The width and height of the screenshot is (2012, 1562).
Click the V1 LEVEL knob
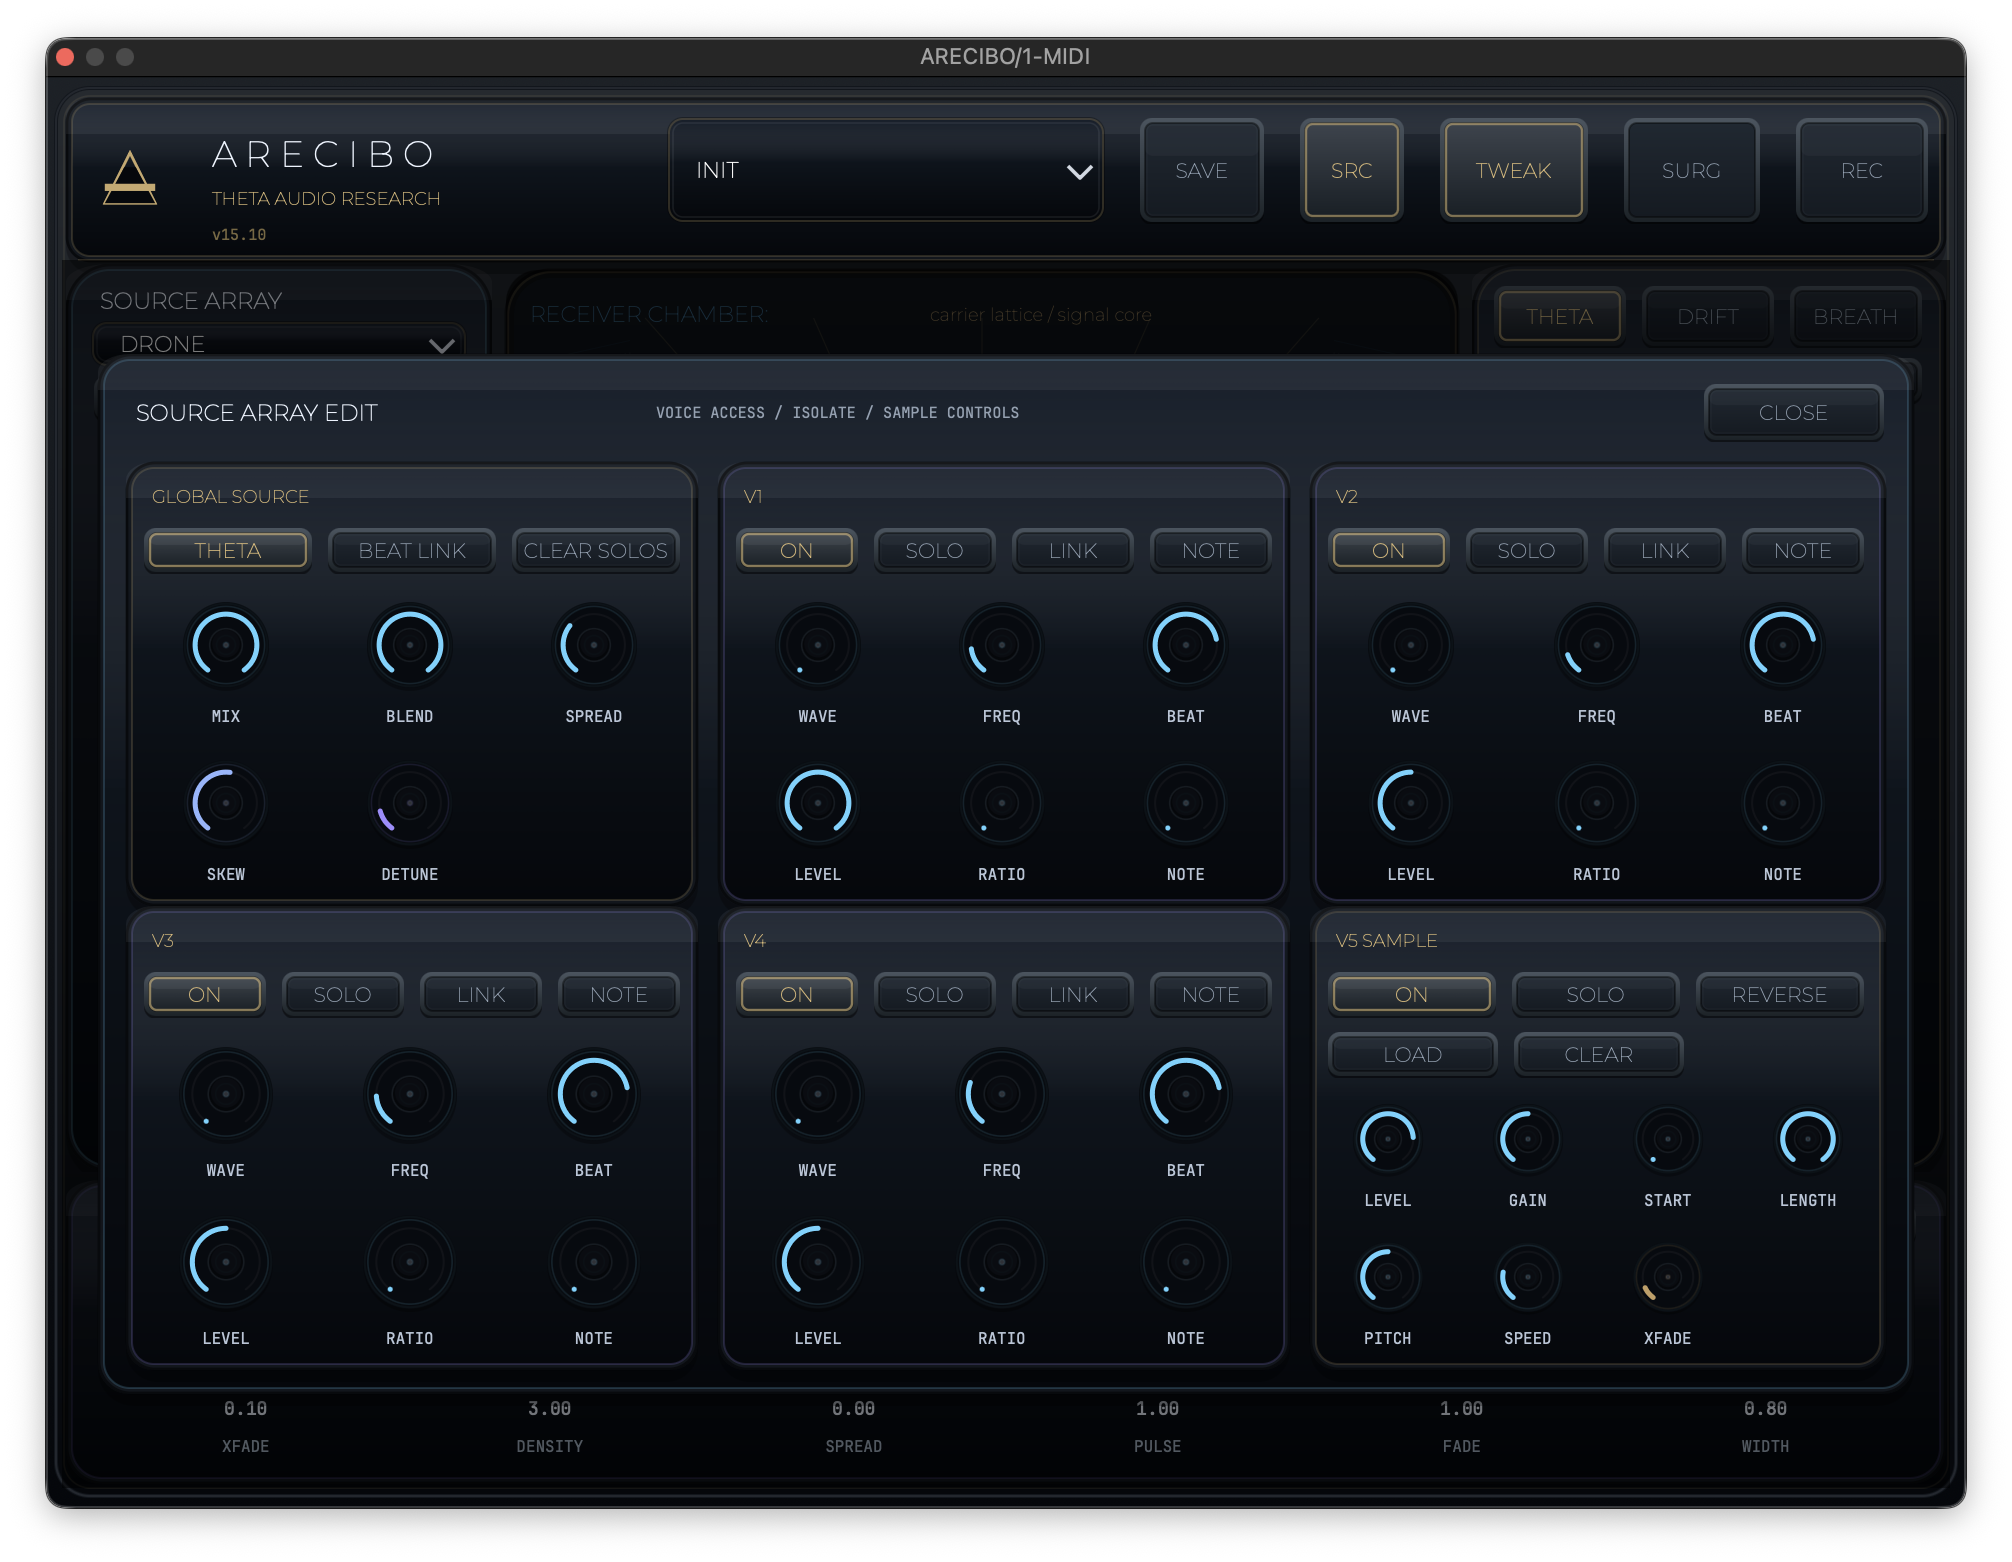[x=818, y=803]
